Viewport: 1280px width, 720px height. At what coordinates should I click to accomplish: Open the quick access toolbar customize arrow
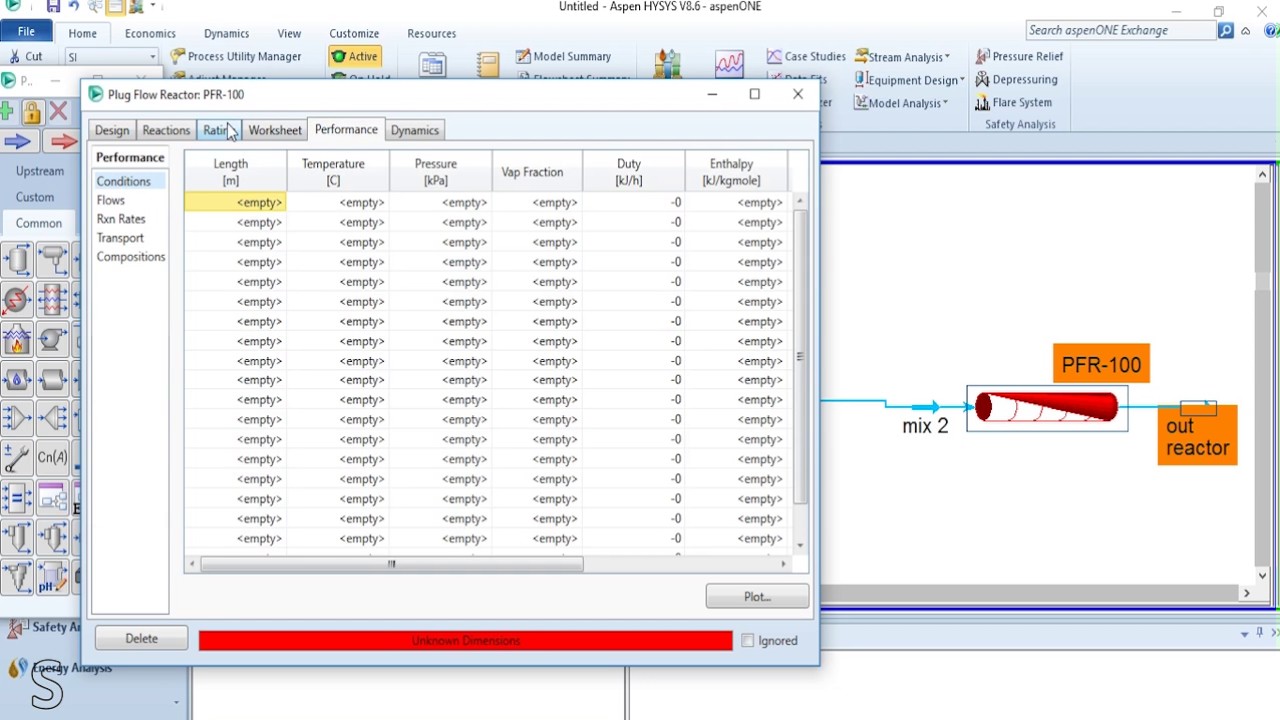pos(152,7)
